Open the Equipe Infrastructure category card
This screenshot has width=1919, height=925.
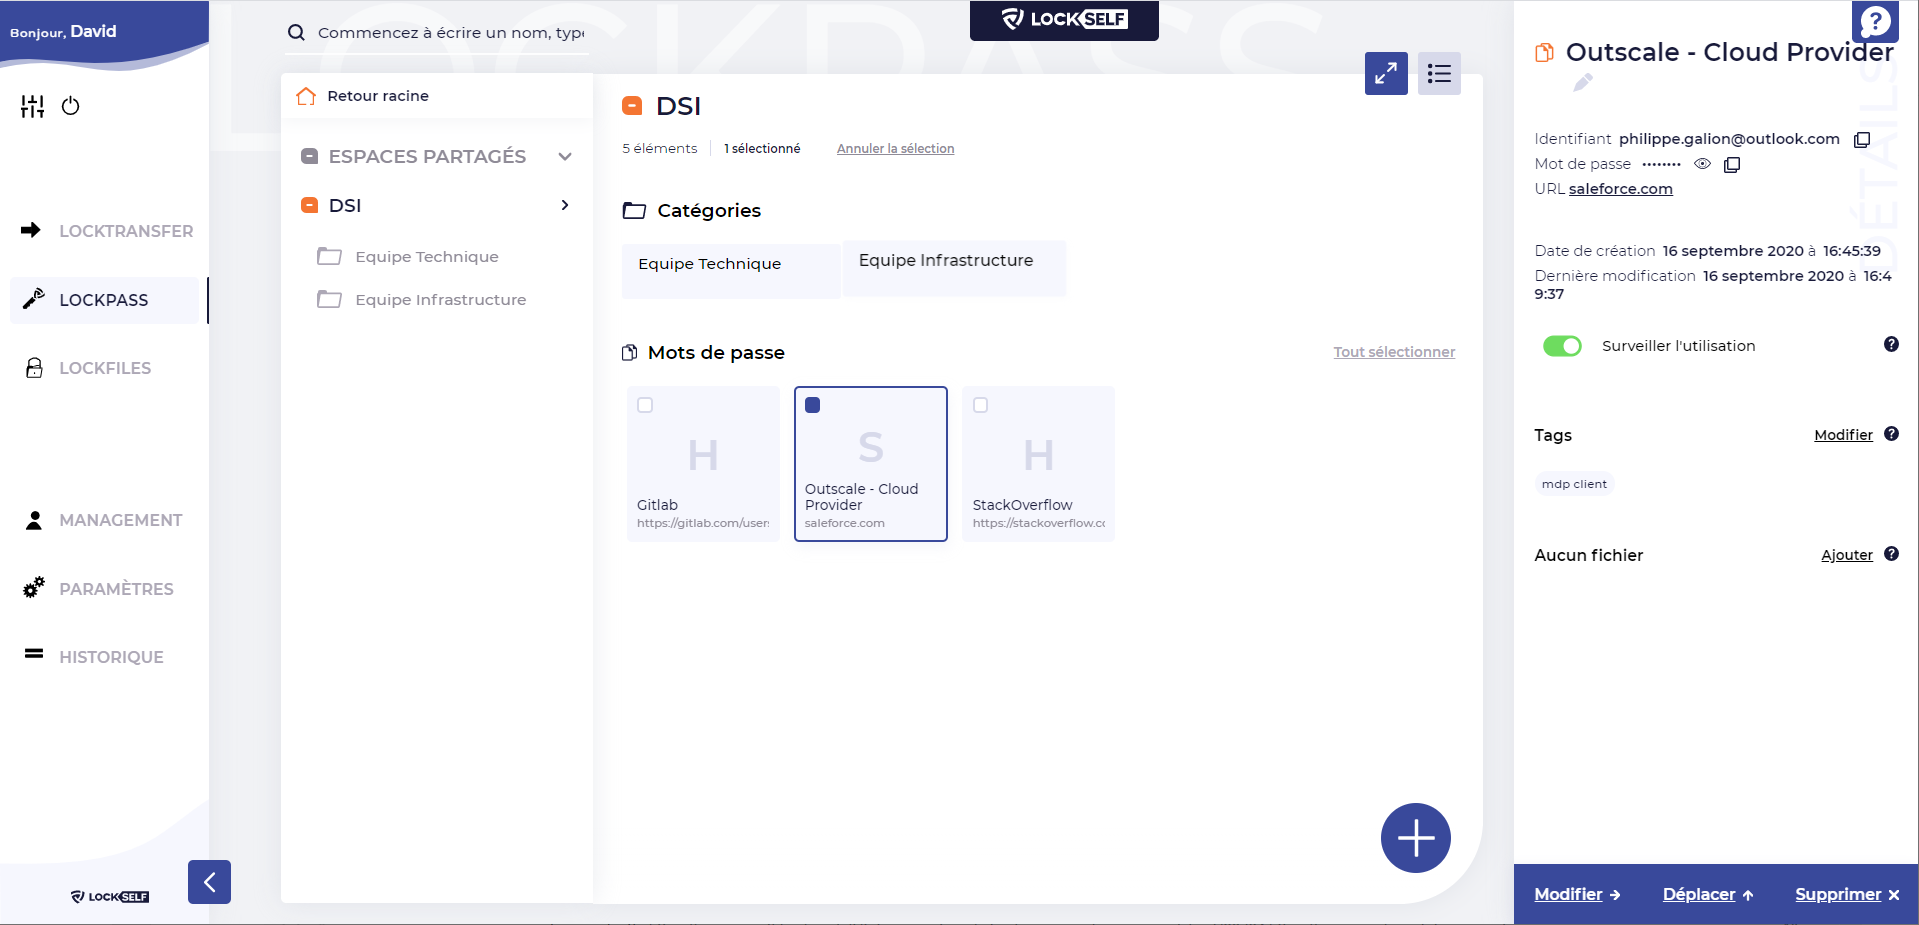[954, 268]
